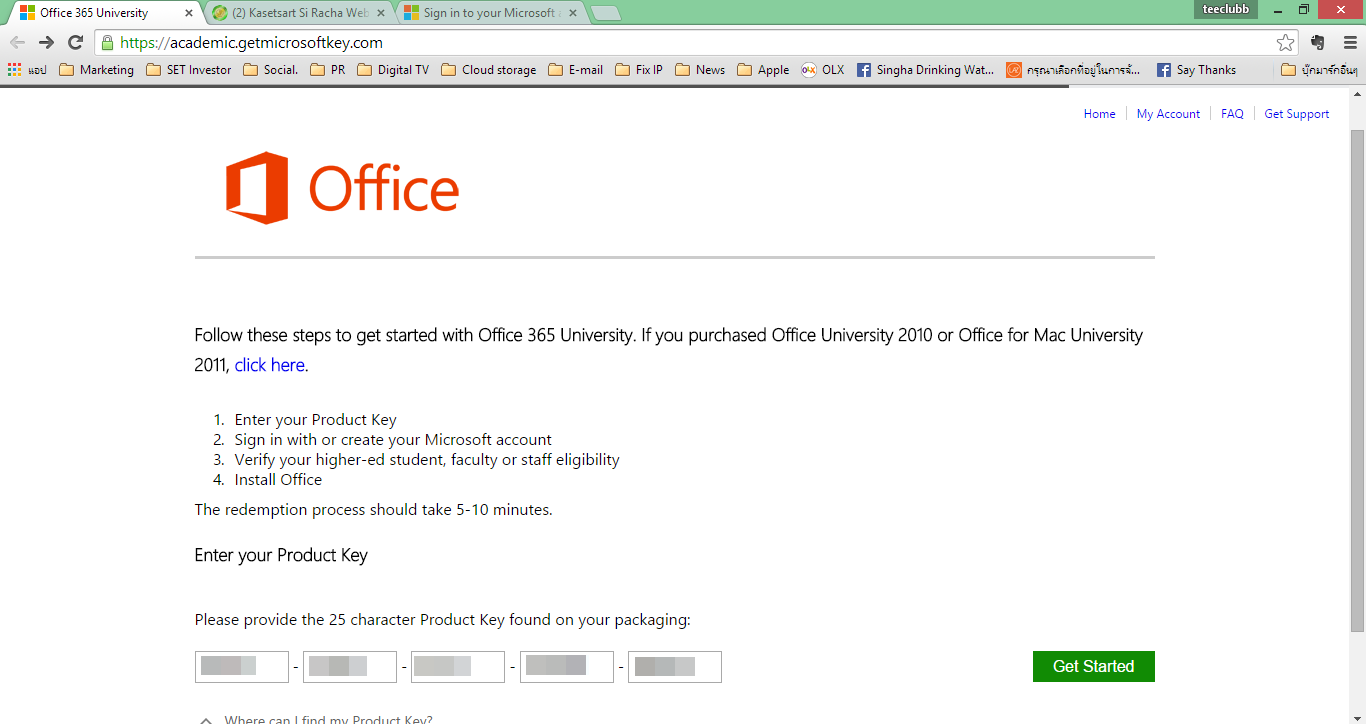The height and width of the screenshot is (724, 1366).
Task: Close the Office 365 University tab
Action: 189,14
